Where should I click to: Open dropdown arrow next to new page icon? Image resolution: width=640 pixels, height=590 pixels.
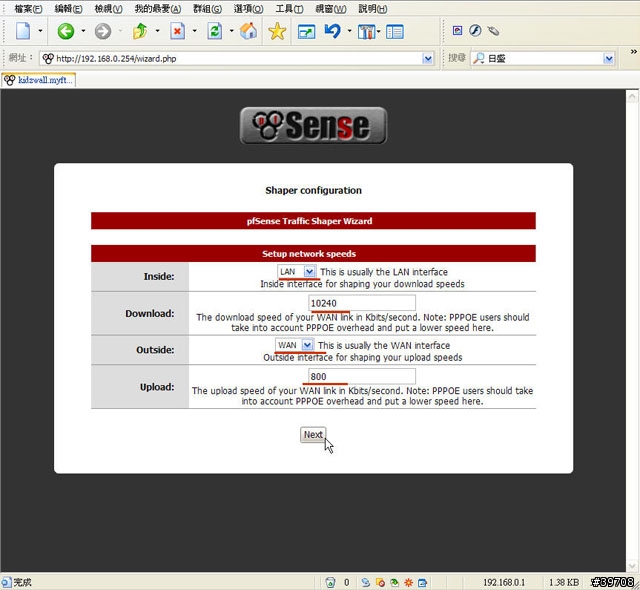(40, 31)
